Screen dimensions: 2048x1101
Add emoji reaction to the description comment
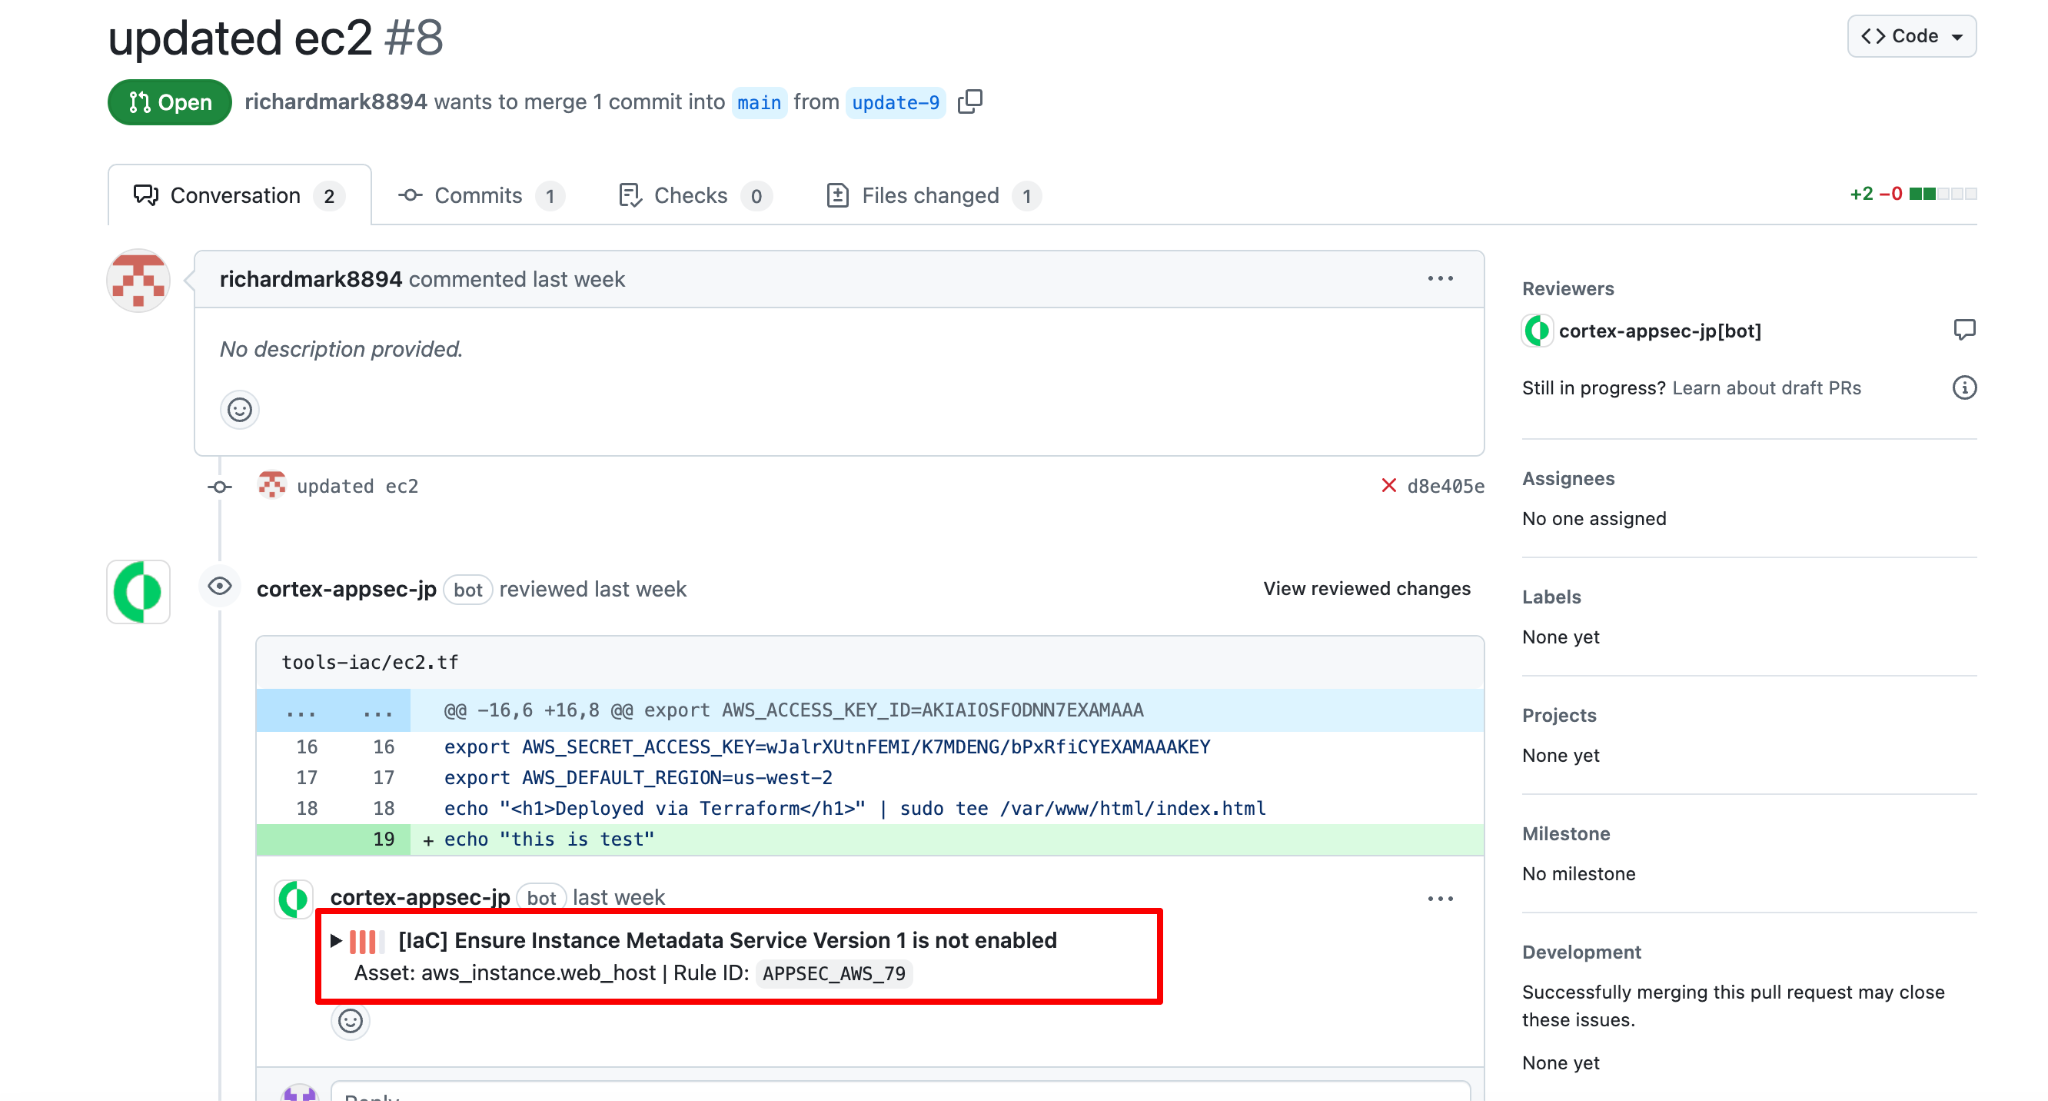tap(240, 410)
